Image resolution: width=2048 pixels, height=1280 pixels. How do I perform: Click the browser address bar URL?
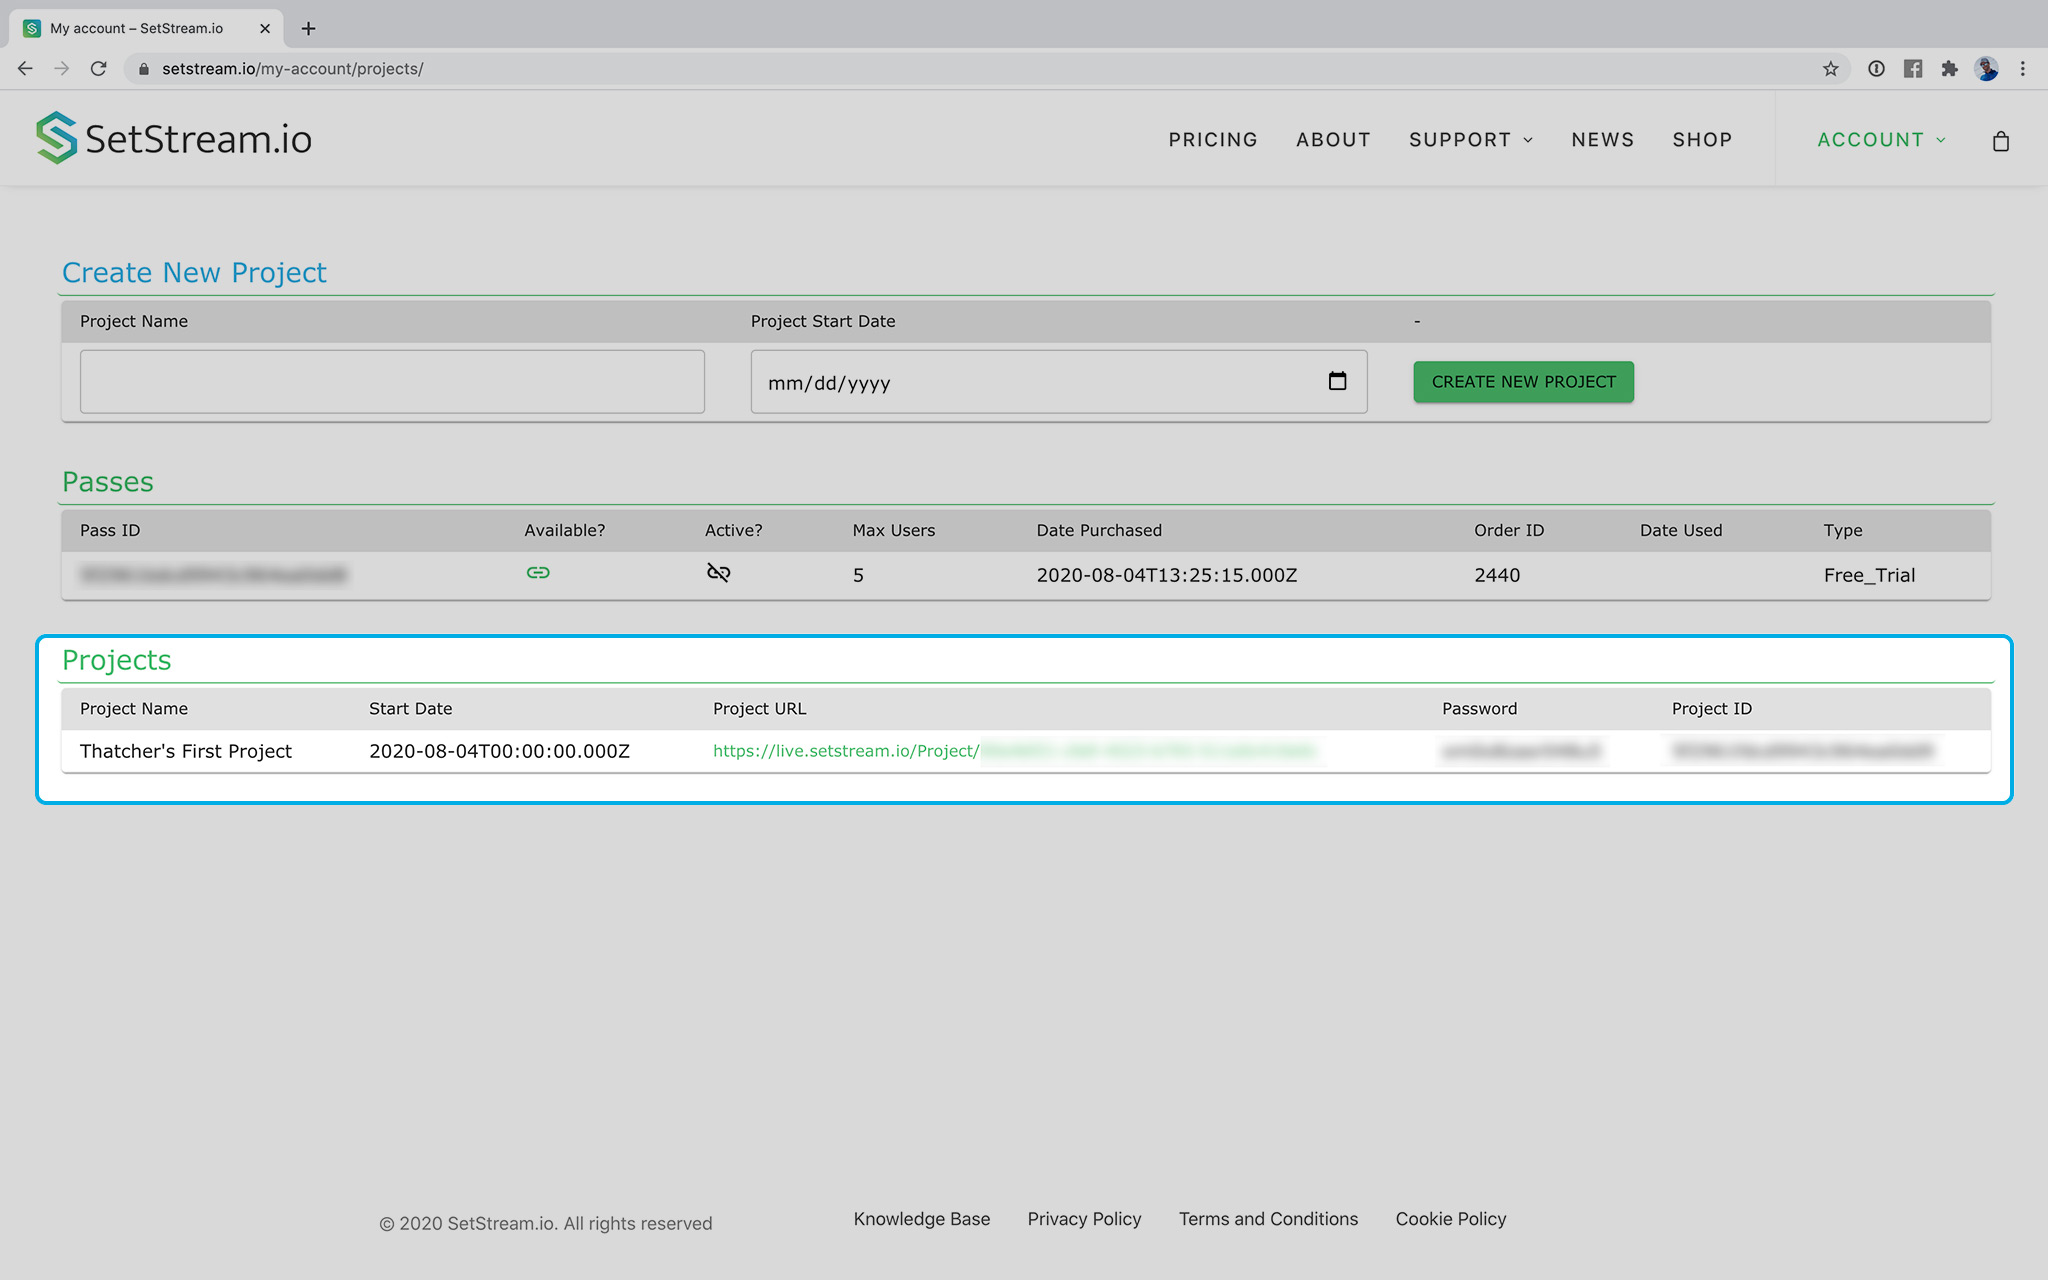pos(292,69)
